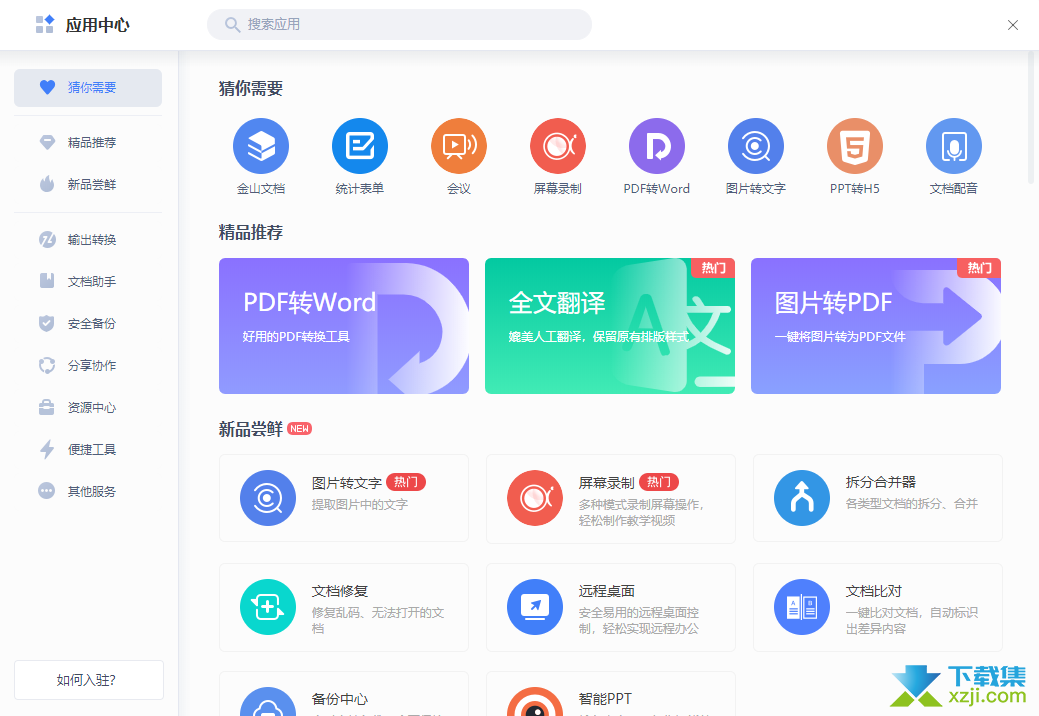
Task: Select 屏幕录制 icon in 猜你需要 row
Action: pos(558,146)
